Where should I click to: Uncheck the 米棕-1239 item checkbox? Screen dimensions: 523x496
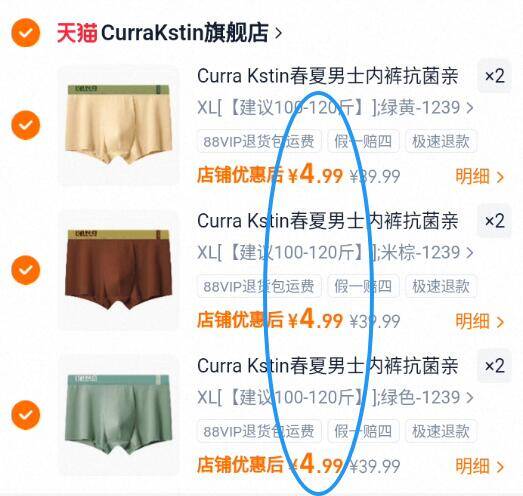26,270
